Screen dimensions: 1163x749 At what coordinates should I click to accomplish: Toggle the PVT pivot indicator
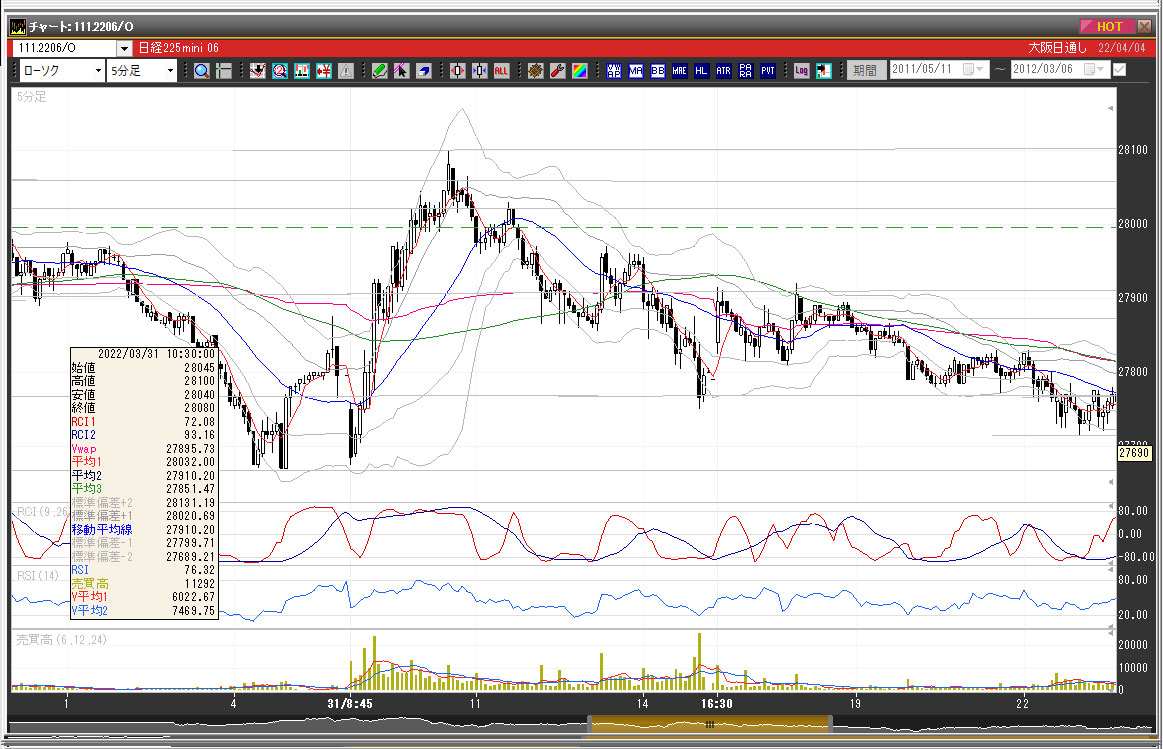[768, 70]
